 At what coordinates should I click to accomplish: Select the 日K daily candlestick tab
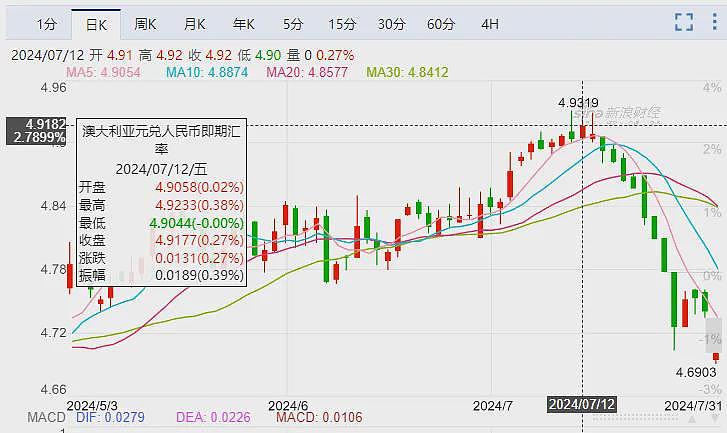(x=96, y=23)
